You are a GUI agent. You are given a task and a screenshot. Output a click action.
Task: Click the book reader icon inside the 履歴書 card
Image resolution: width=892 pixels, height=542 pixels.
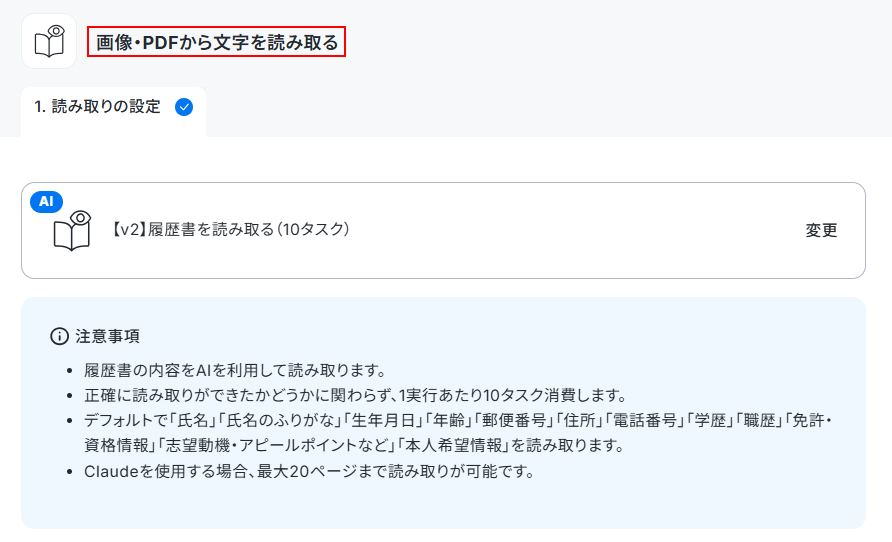(x=72, y=230)
